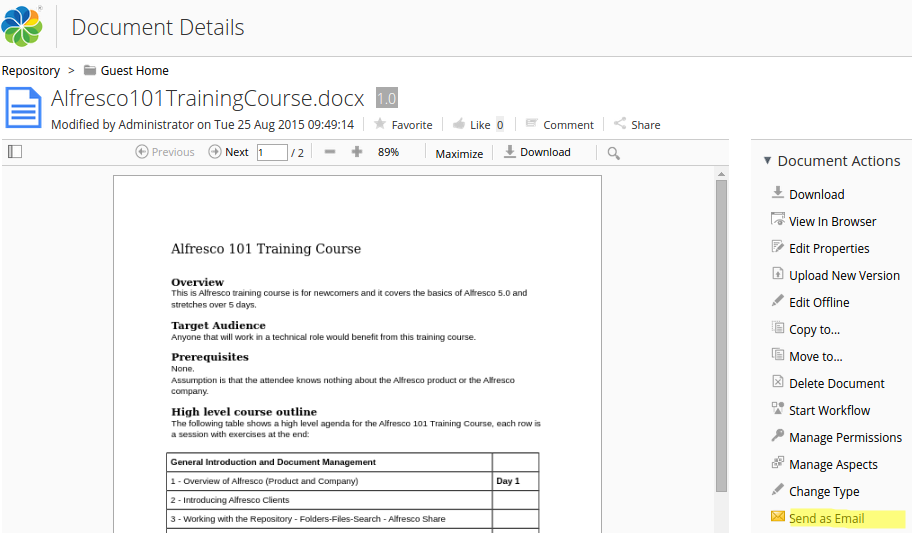Click the Favorite link
The height and width of the screenshot is (533, 912).
pyautogui.click(x=412, y=125)
